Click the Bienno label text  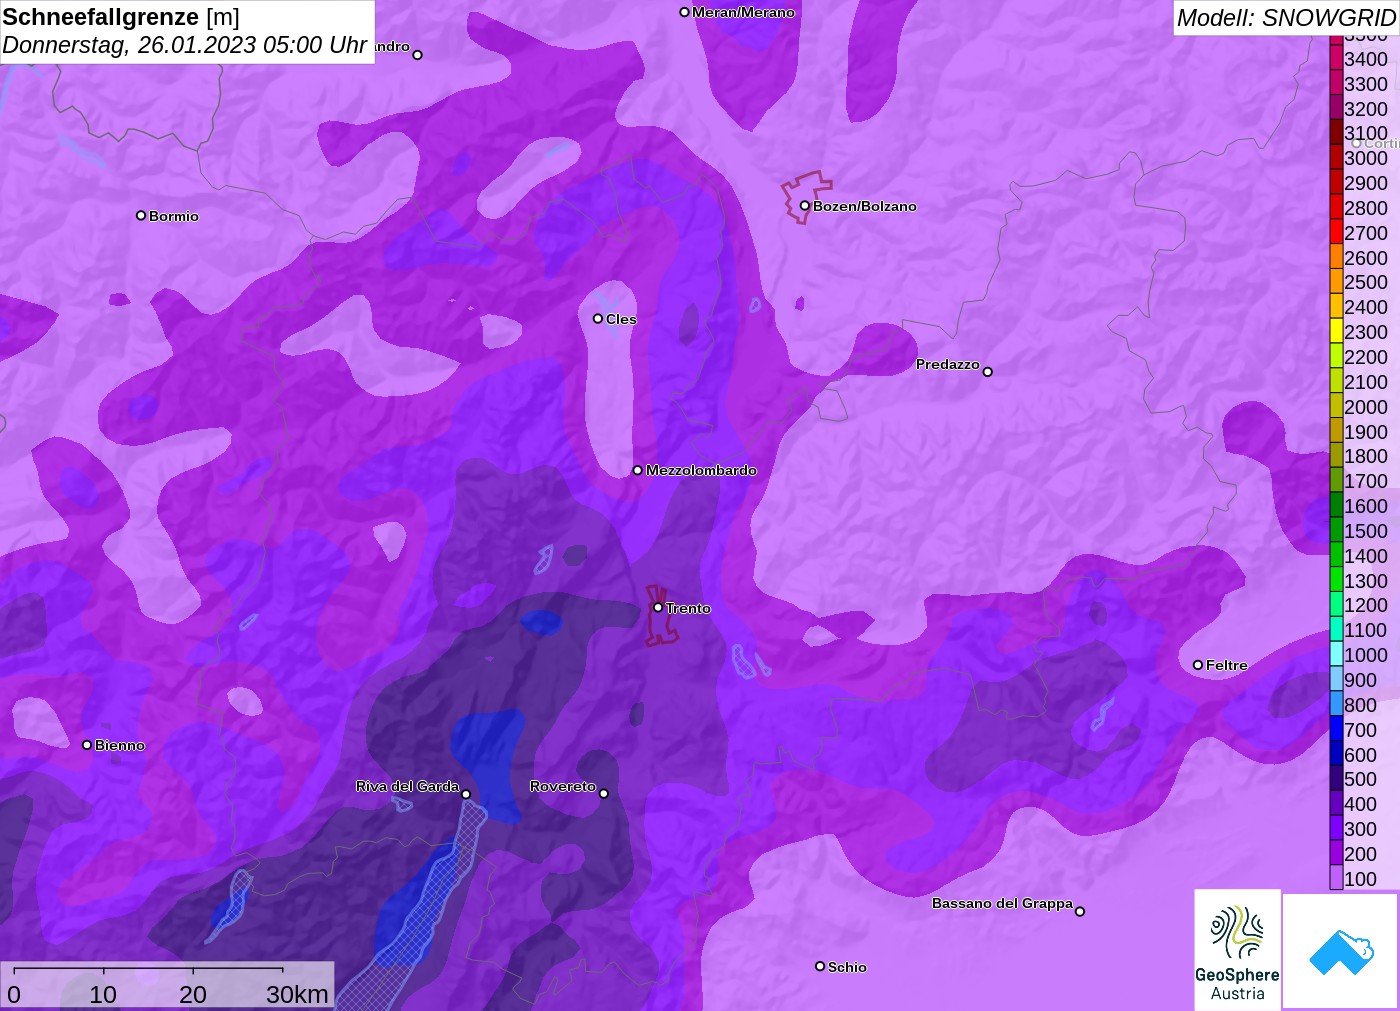point(120,745)
